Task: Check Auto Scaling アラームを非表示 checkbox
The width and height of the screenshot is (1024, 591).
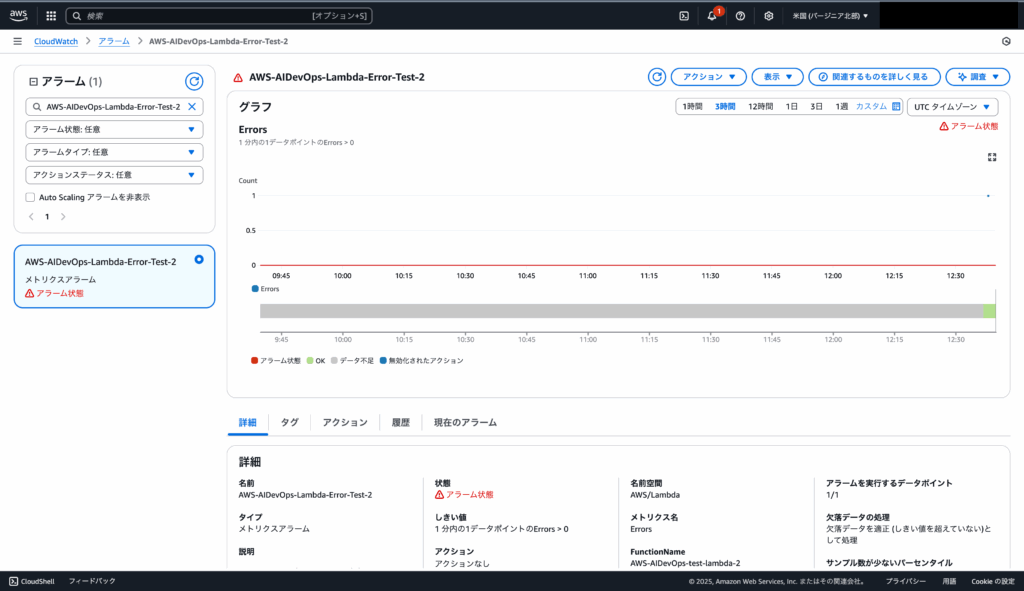Action: [30, 197]
